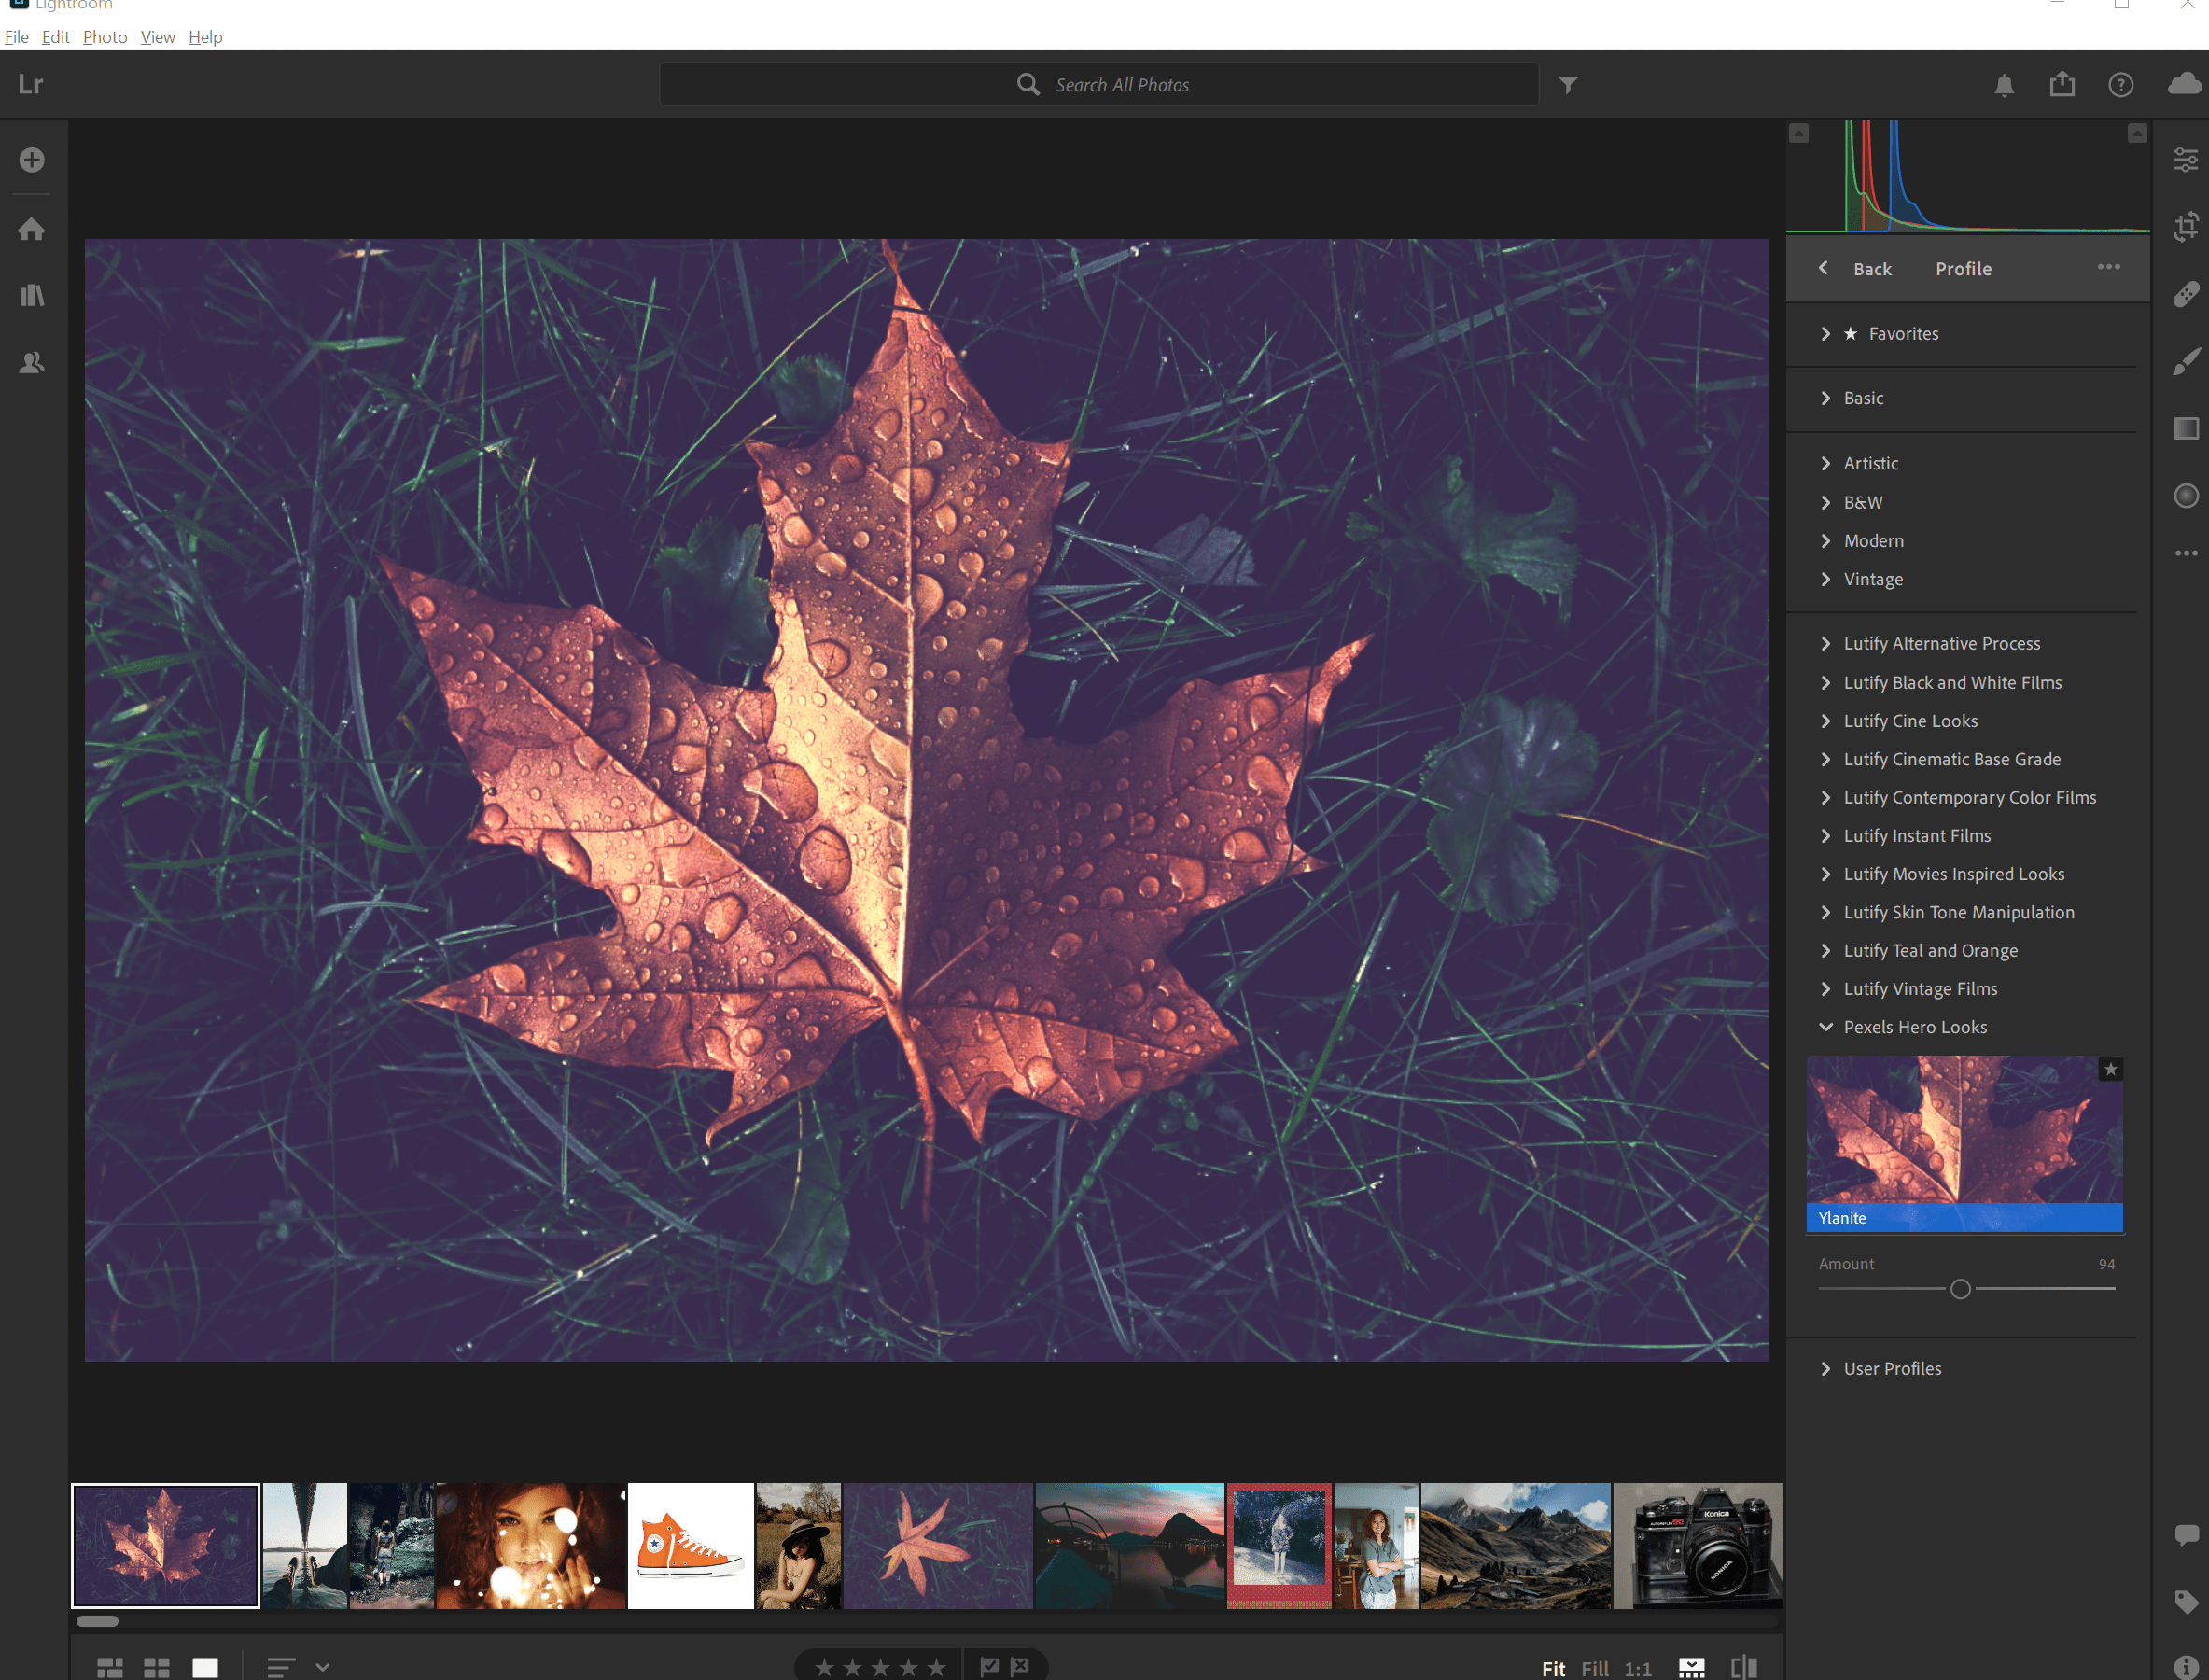Select the Crop and Rotate tool
Screen dimensions: 2209x1680
(x=2186, y=227)
